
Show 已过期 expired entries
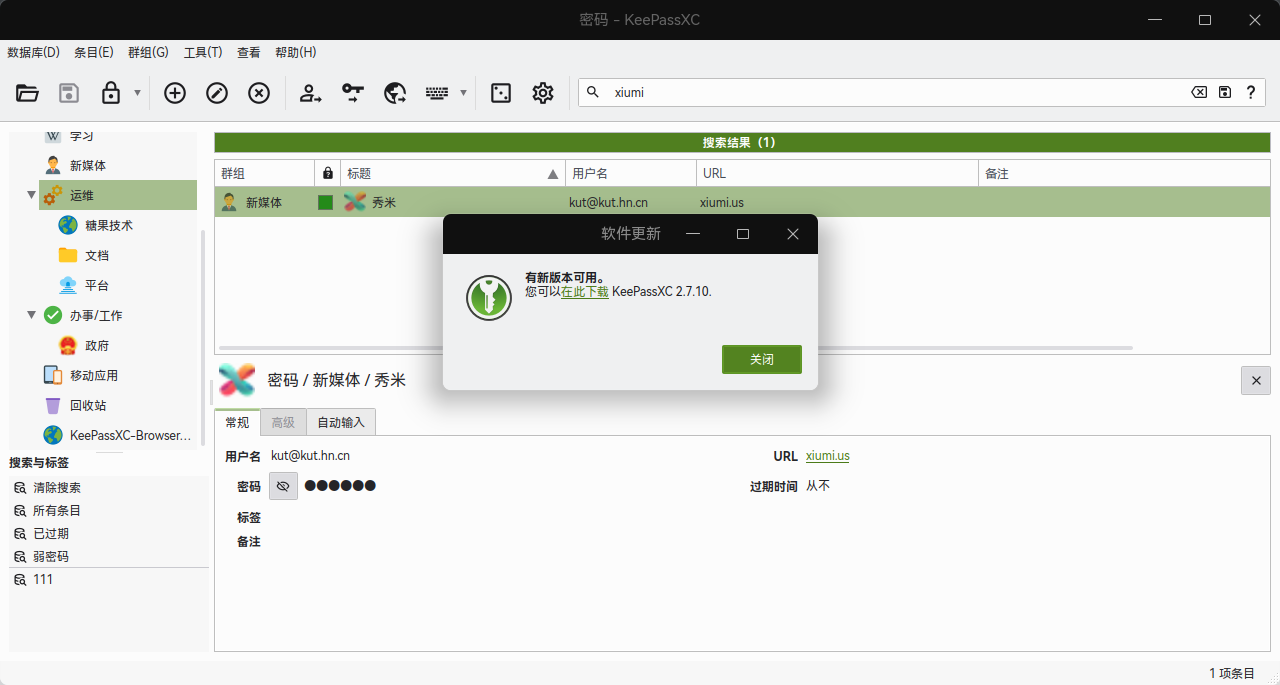point(50,534)
